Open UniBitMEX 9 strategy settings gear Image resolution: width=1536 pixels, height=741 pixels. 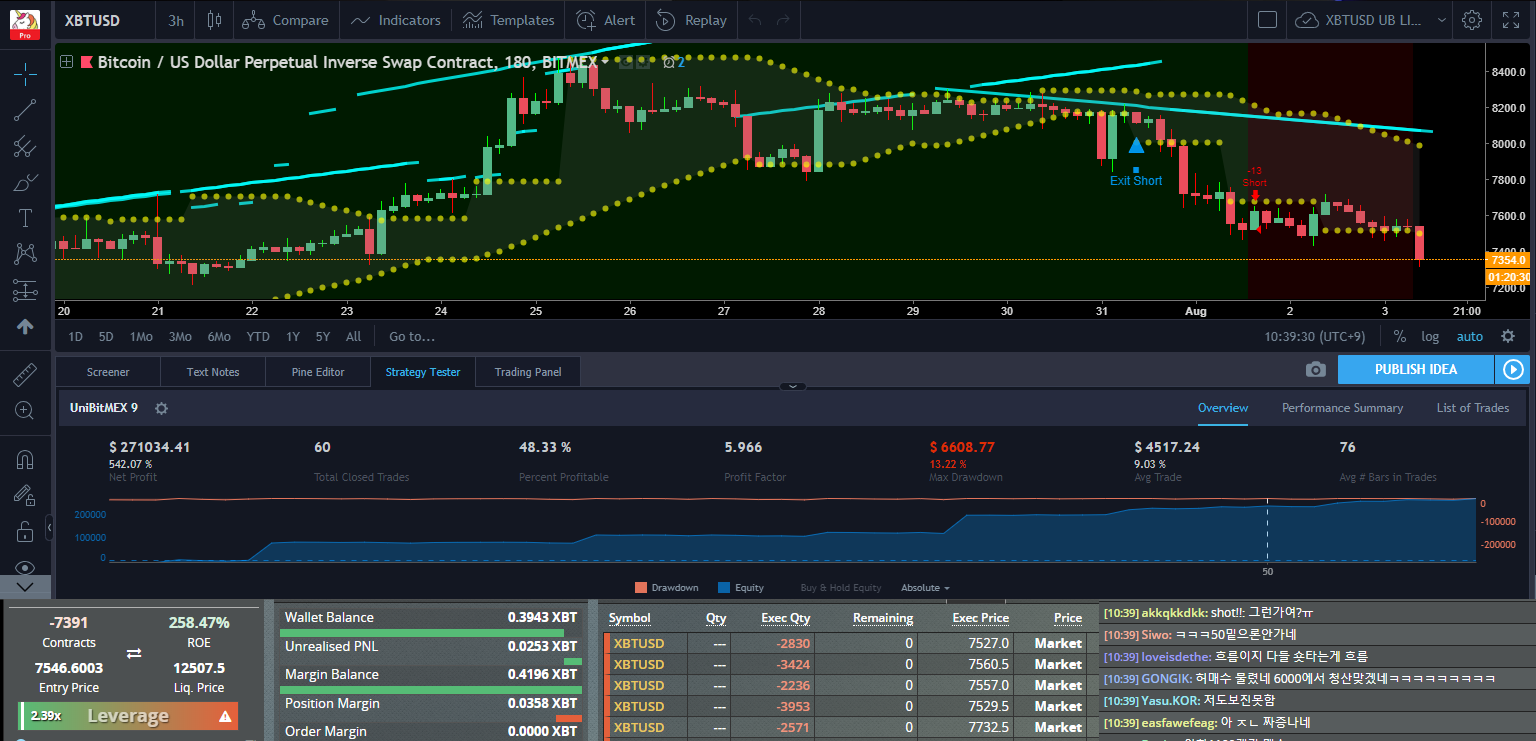[x=161, y=408]
